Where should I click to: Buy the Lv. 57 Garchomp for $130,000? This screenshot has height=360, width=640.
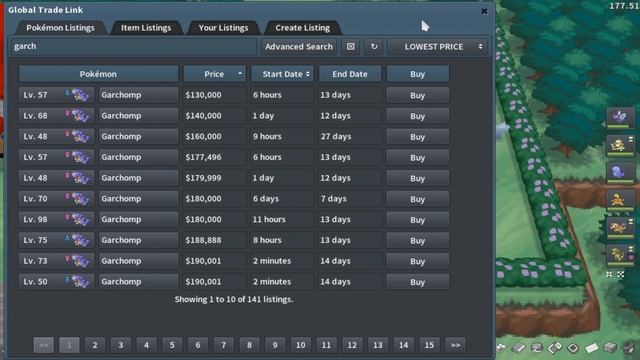coord(418,95)
